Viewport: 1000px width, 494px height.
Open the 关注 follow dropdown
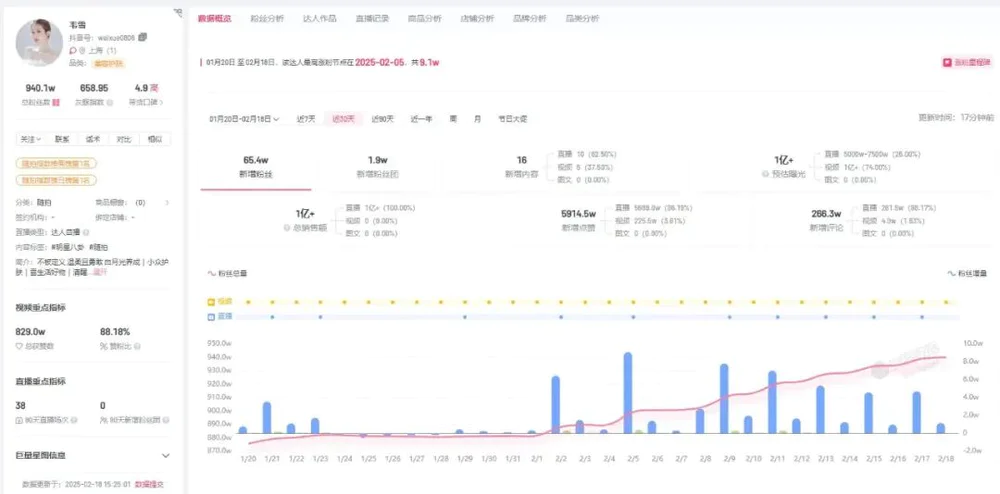pyautogui.click(x=31, y=139)
